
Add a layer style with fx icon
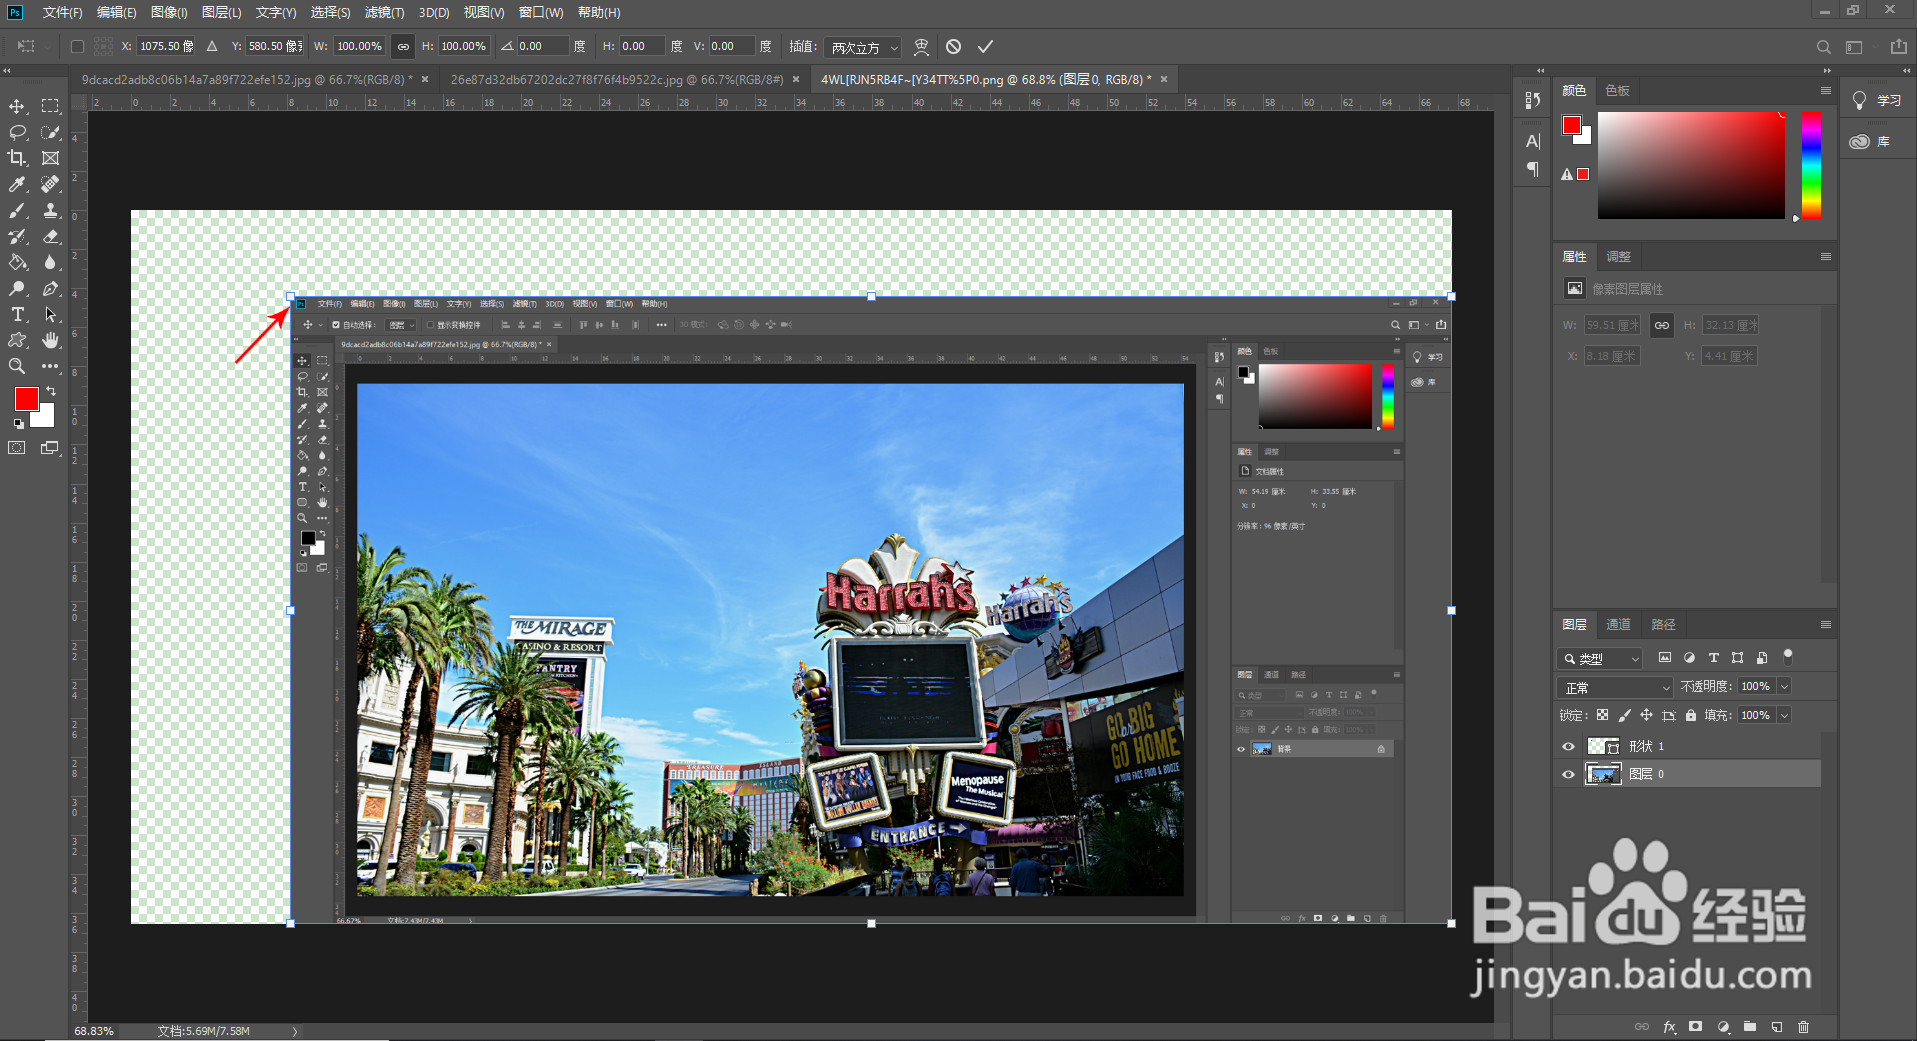tap(1669, 1027)
